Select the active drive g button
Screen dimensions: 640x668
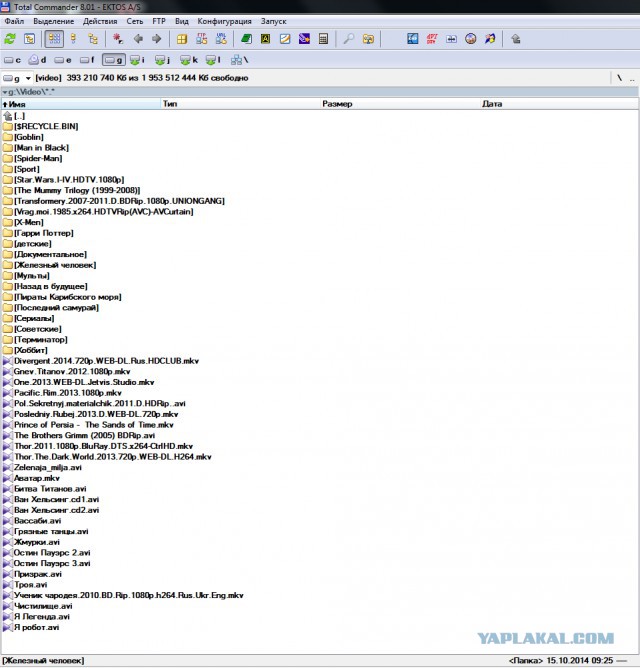[113, 60]
